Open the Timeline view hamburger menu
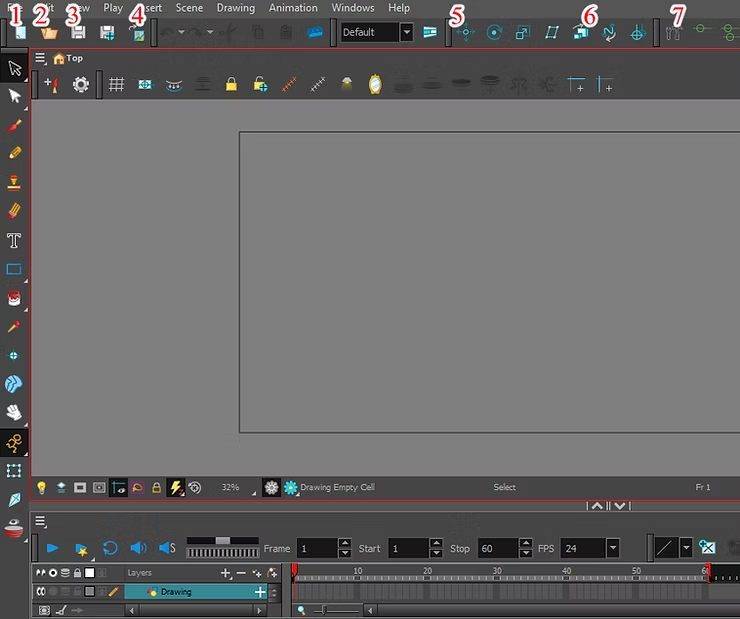This screenshot has height=619, width=740. pyautogui.click(x=41, y=521)
